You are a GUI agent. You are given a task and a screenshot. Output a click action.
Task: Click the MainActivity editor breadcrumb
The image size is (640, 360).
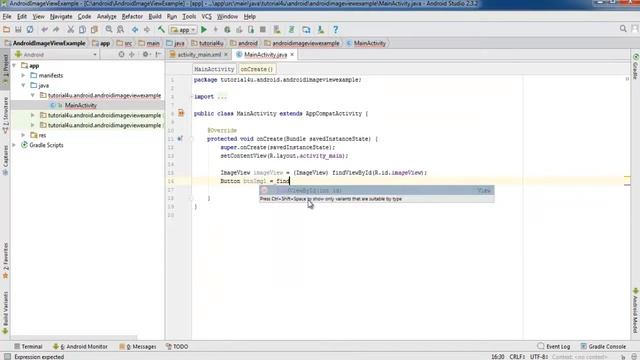214,69
